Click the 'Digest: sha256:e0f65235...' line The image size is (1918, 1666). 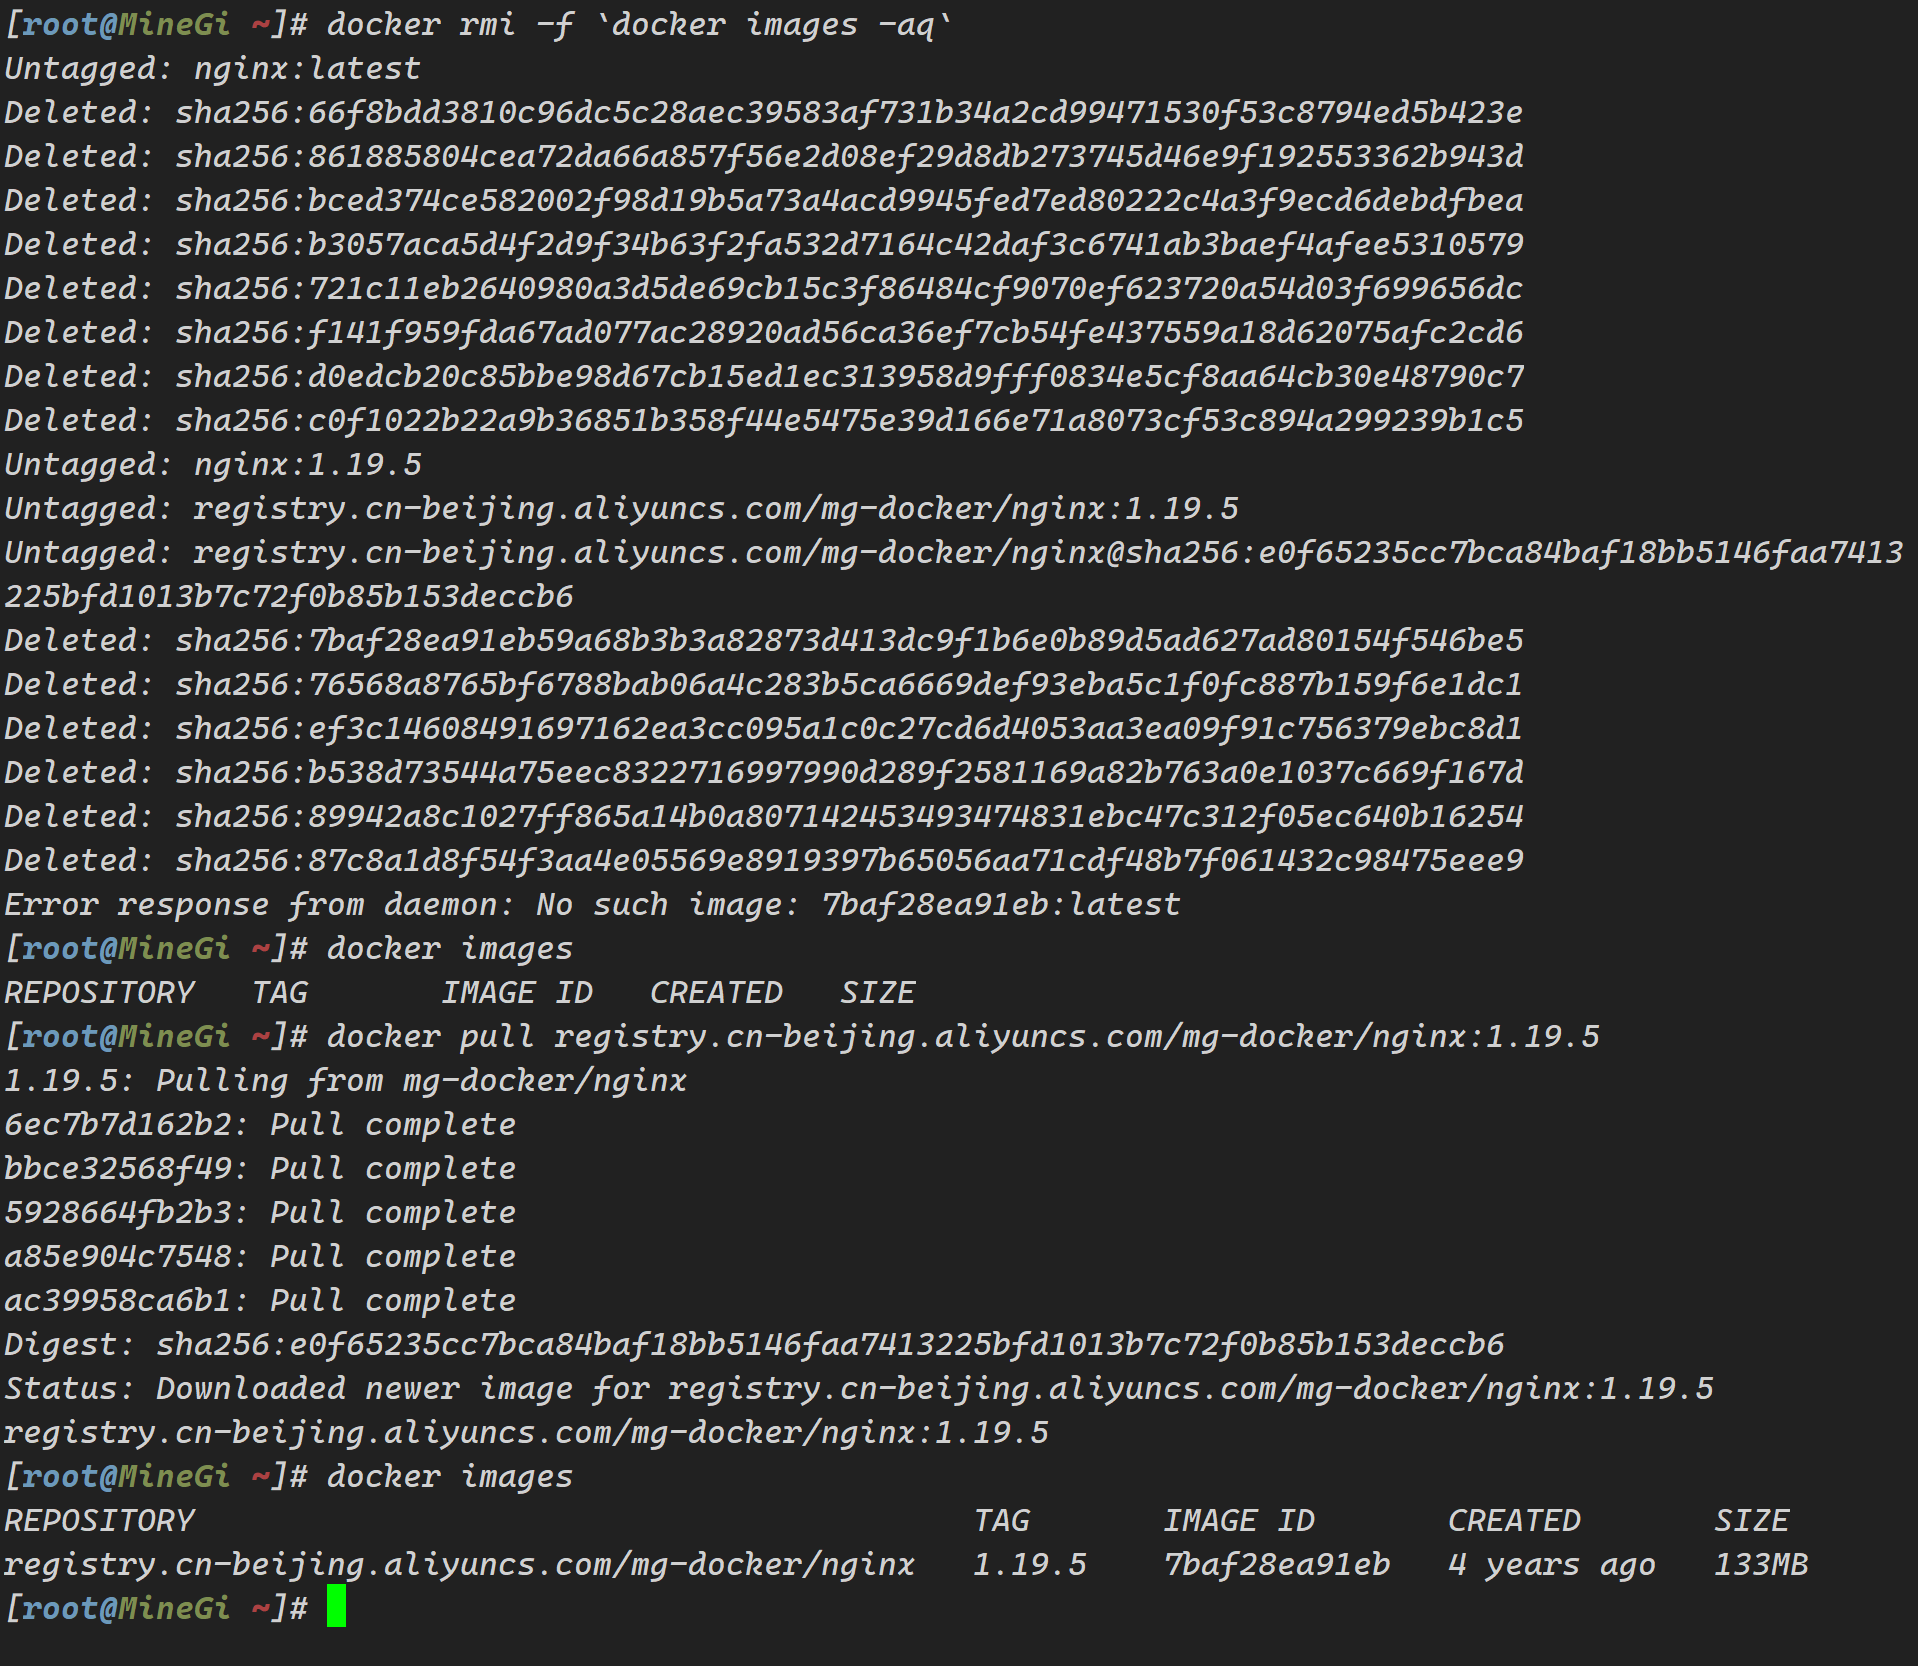tap(754, 1344)
